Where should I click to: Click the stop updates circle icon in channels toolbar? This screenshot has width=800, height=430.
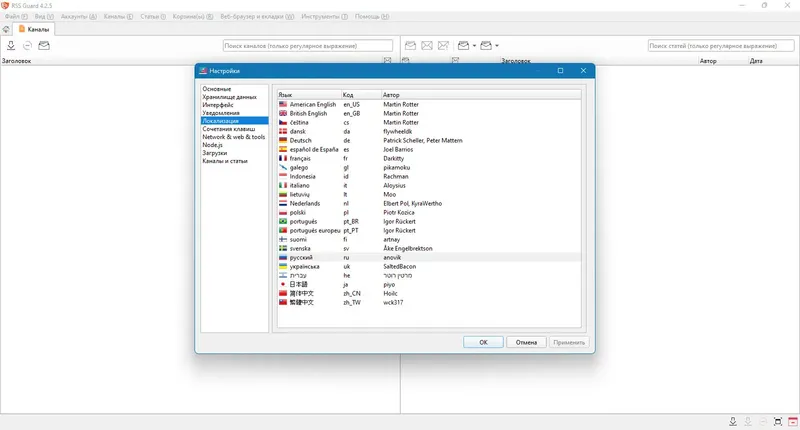tap(28, 45)
